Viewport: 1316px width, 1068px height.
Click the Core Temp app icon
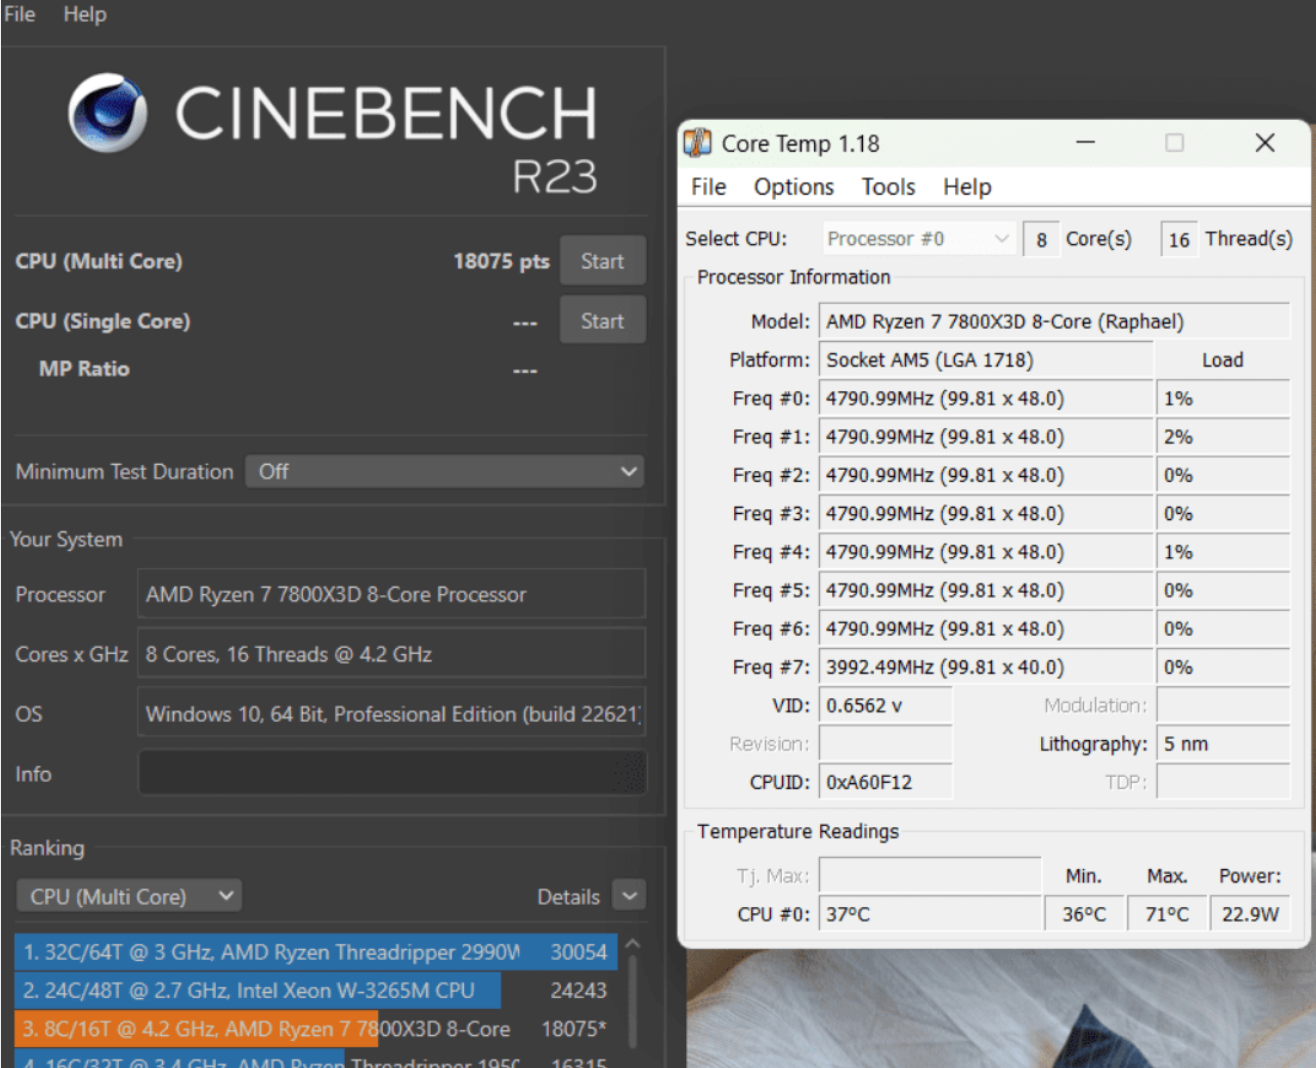point(697,143)
